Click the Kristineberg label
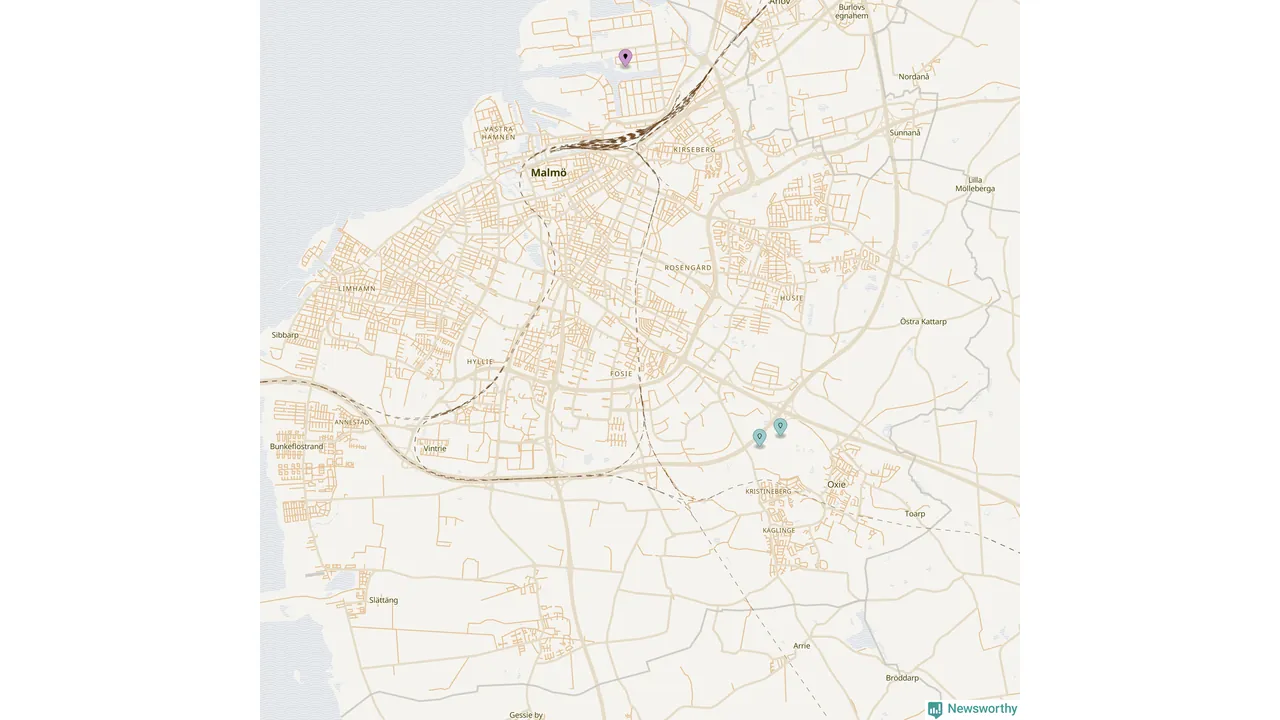 769,491
